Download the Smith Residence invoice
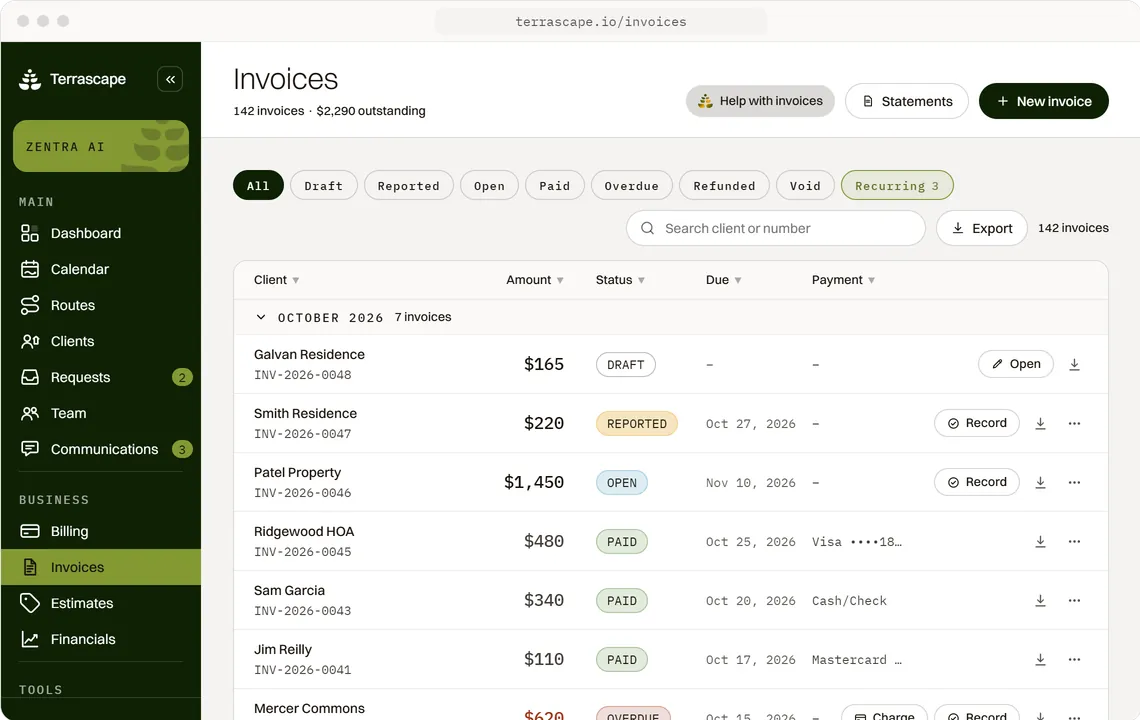The image size is (1140, 720). 1040,423
